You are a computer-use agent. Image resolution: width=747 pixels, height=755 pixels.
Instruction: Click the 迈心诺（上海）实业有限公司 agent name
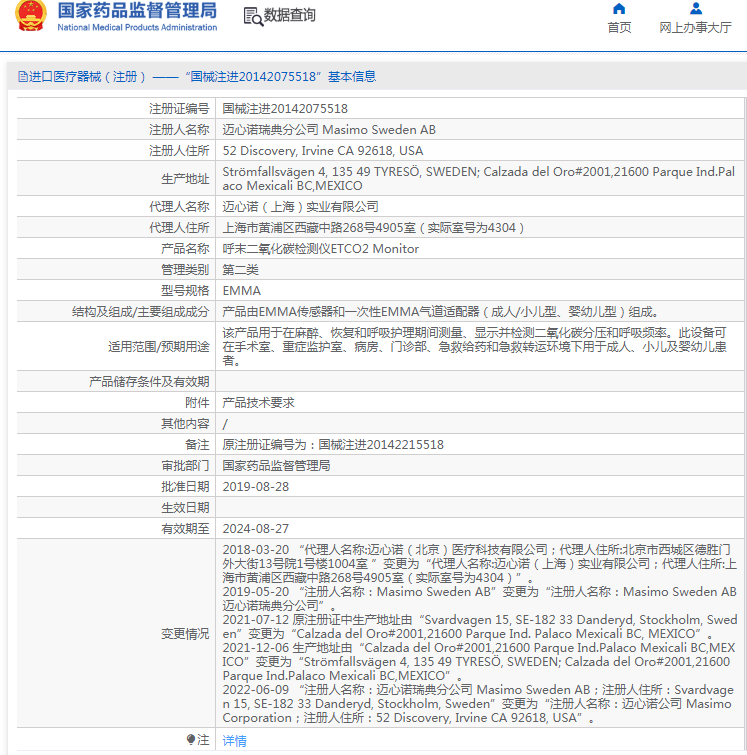point(300,206)
